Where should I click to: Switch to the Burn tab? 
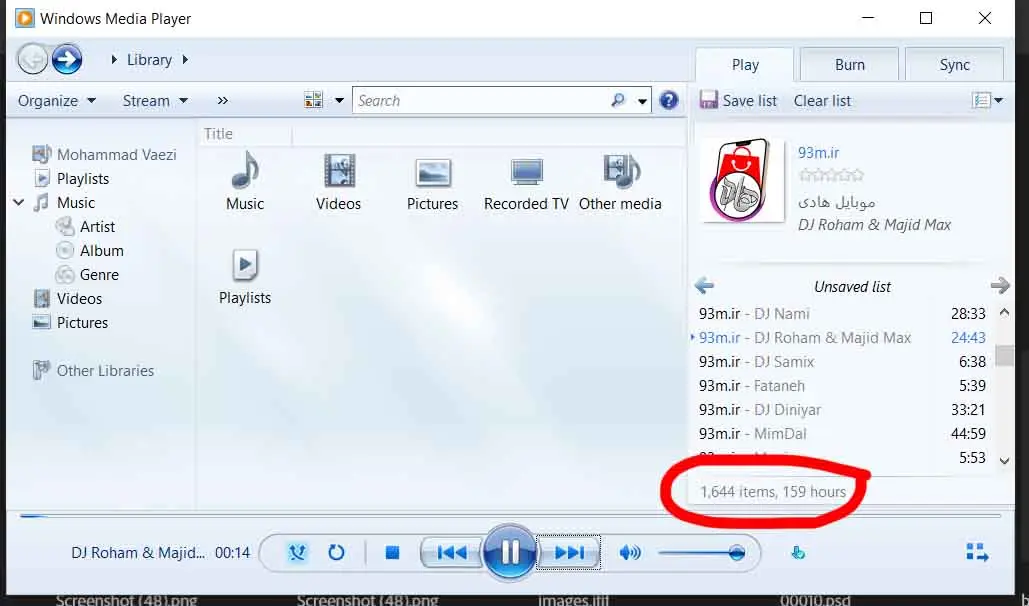[x=849, y=64]
